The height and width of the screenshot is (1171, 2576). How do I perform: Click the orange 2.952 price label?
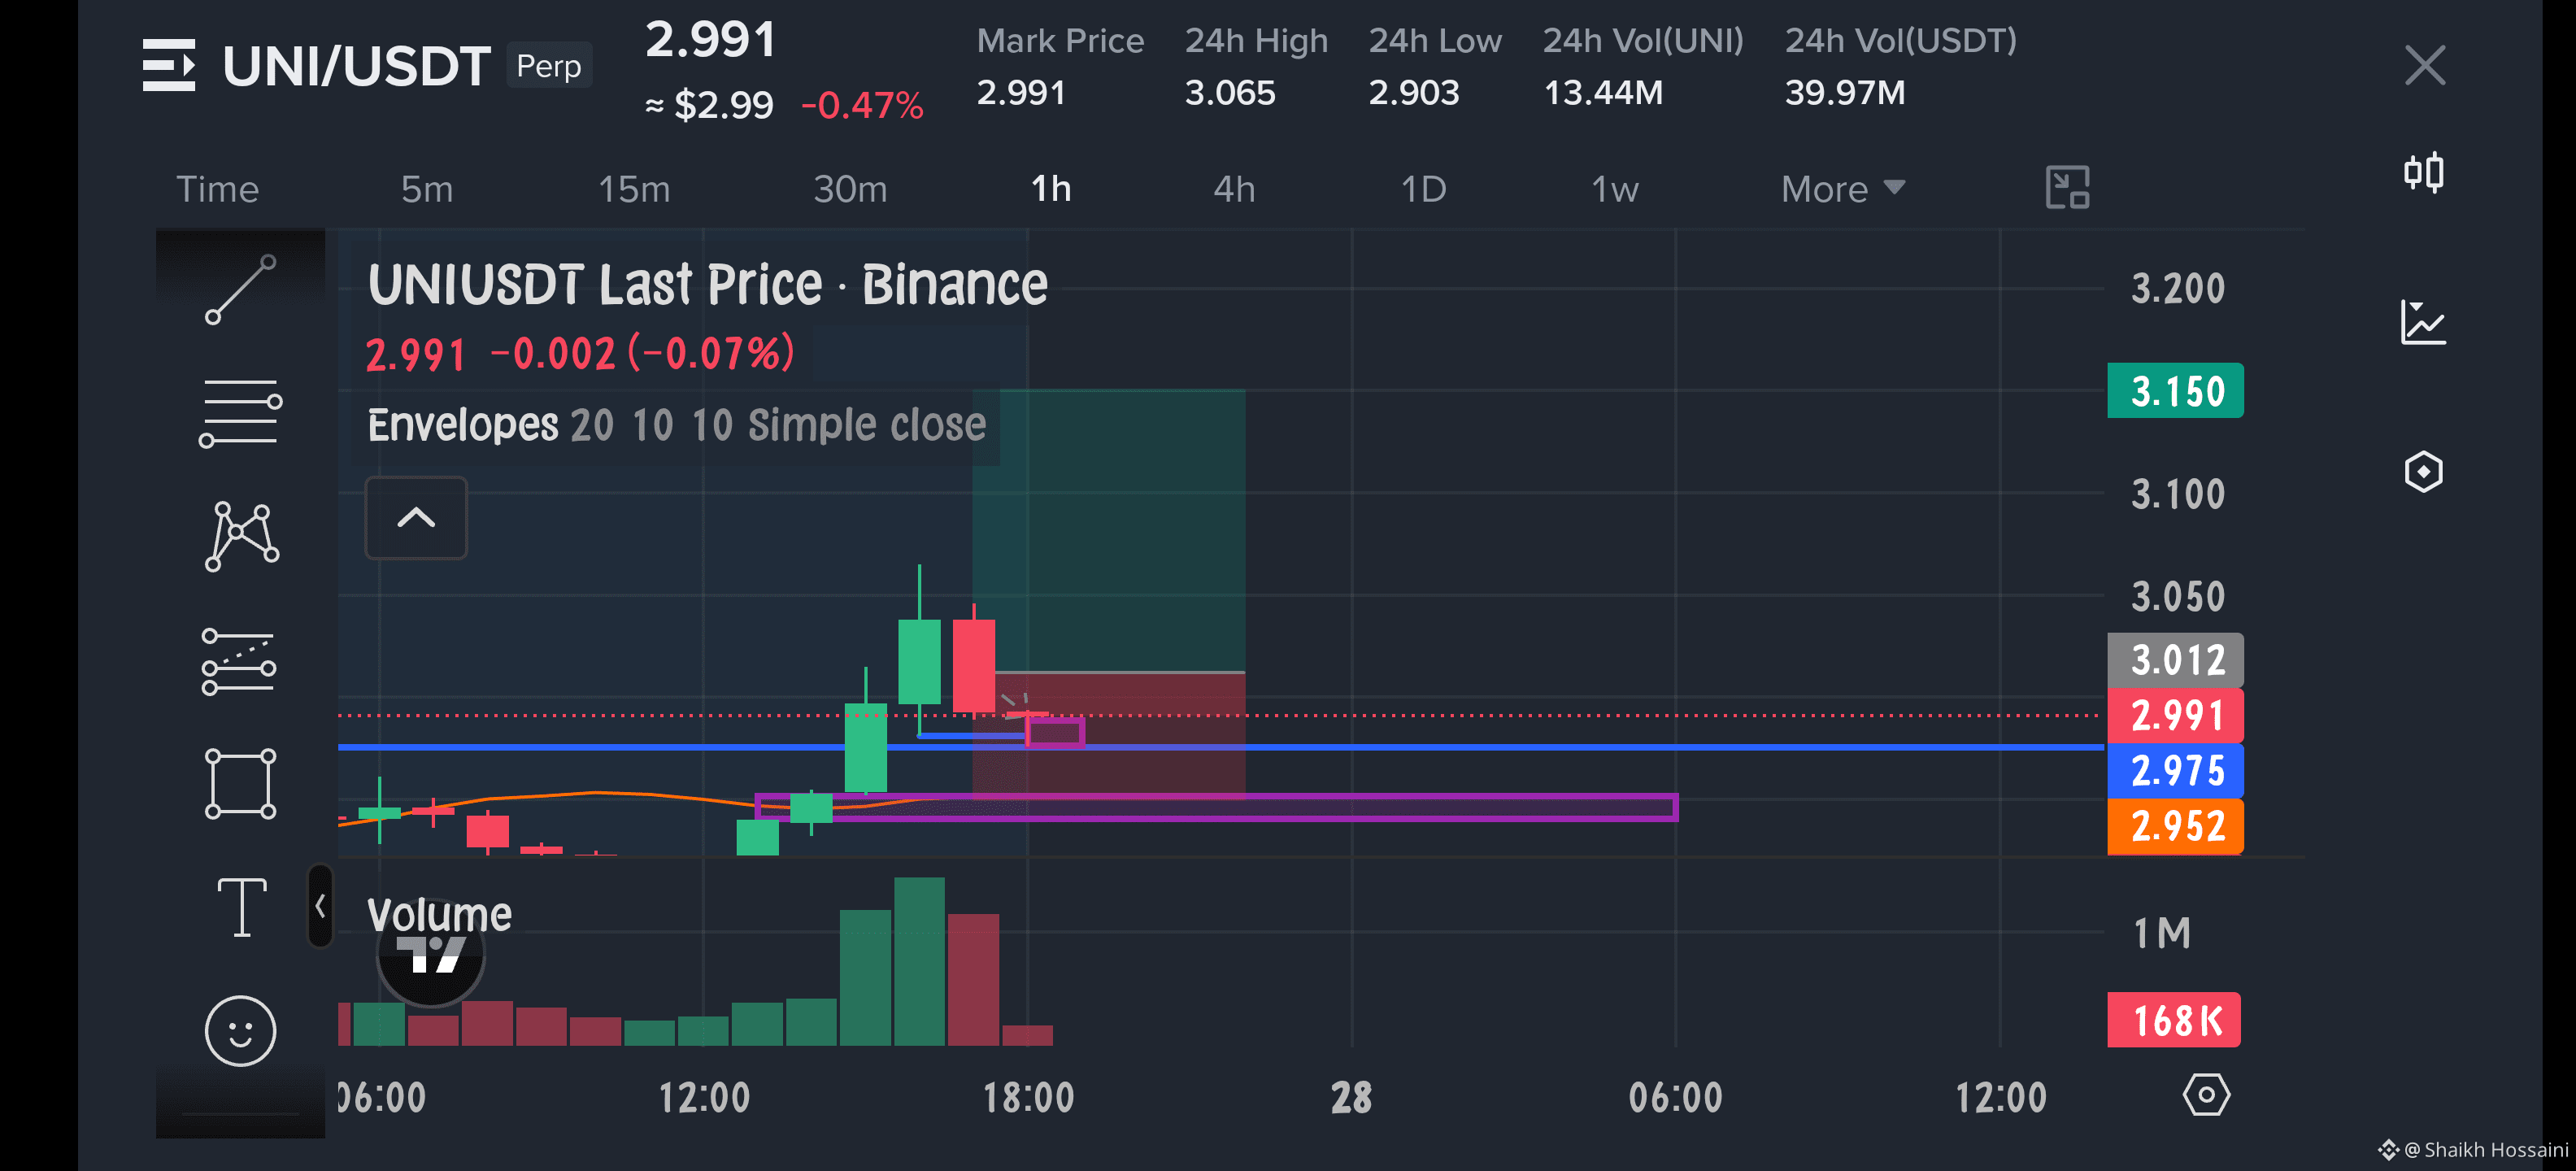coord(2175,826)
